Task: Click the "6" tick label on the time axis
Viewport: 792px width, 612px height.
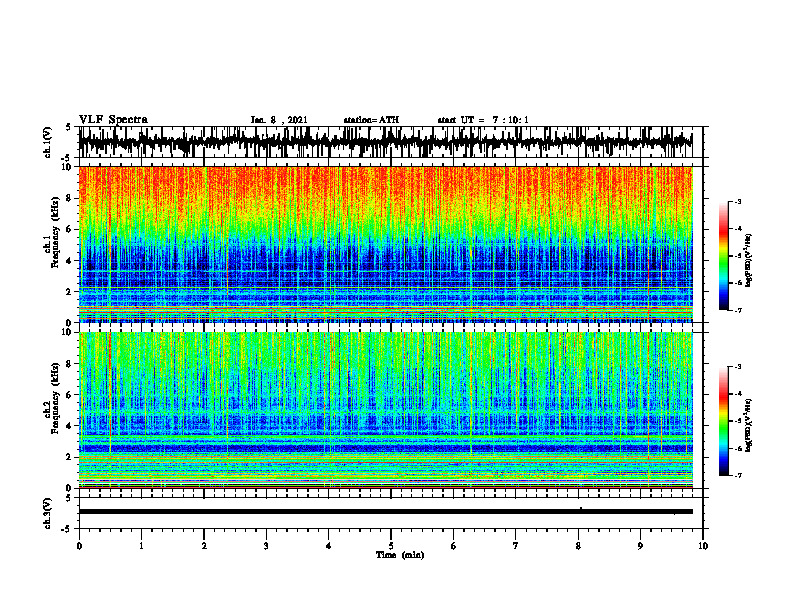Action: [454, 546]
